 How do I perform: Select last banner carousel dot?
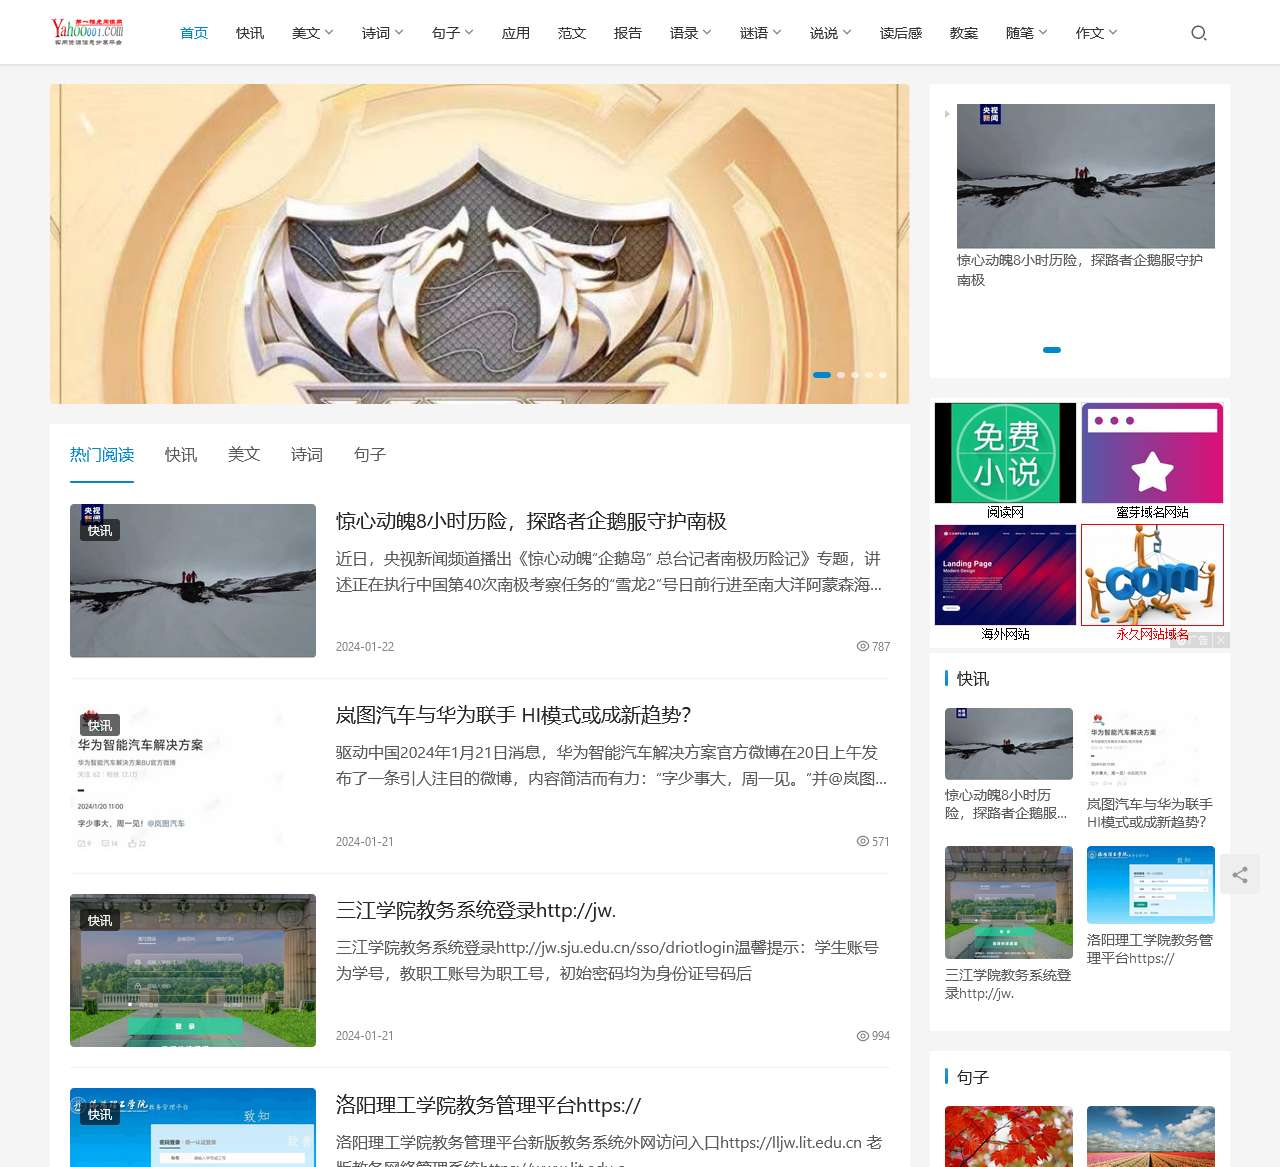(x=883, y=375)
